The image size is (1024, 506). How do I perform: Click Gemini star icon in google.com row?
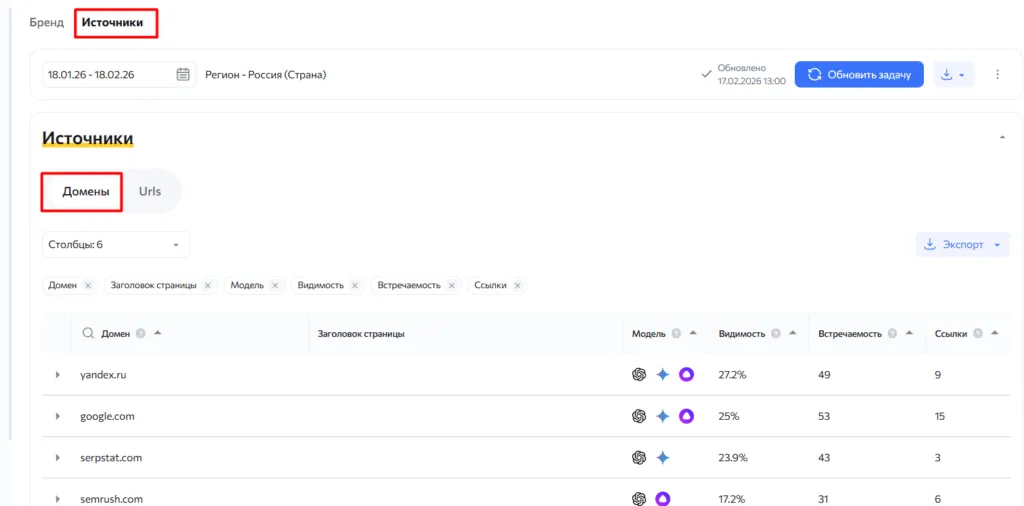[x=663, y=417]
